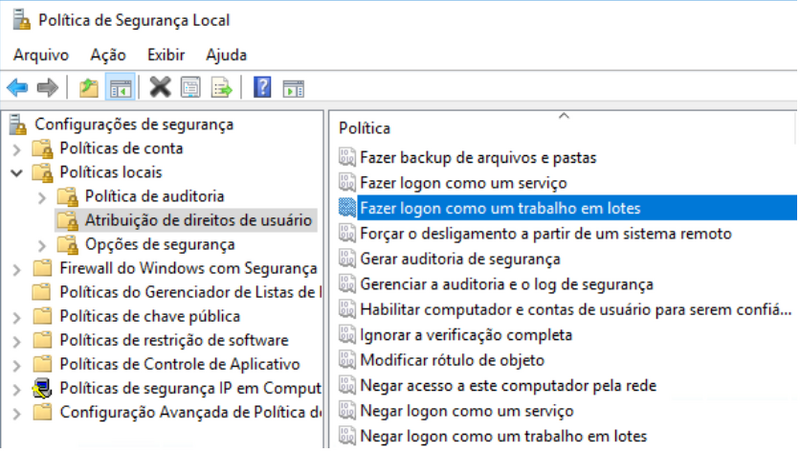Image resolution: width=800 pixels, height=453 pixels.
Task: Click icon beside Forçar o desligamento policy
Action: click(x=347, y=233)
